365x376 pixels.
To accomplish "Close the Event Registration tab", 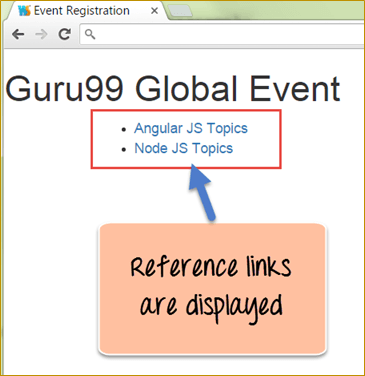I will pos(154,11).
